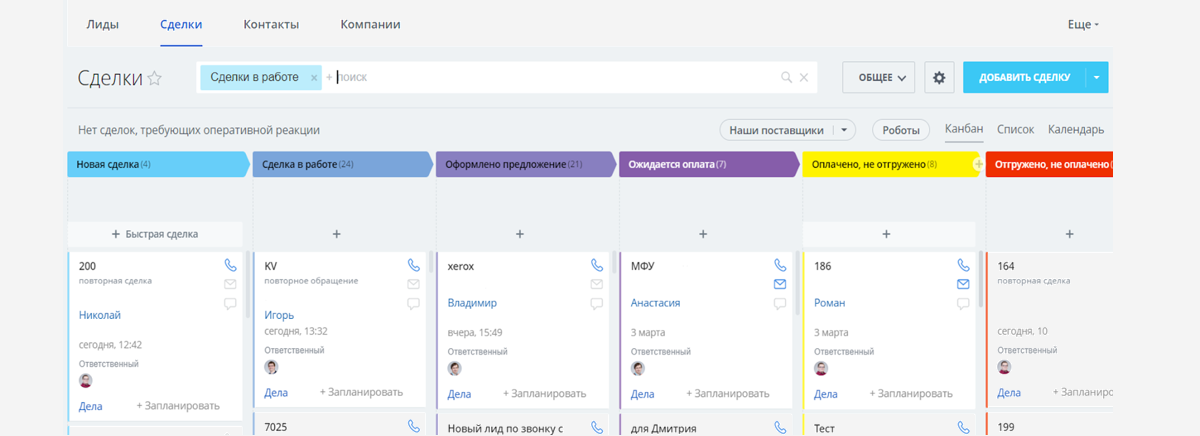This screenshot has height=436, width=1200.
Task: Open chat icon on KV deal card
Action: [414, 303]
